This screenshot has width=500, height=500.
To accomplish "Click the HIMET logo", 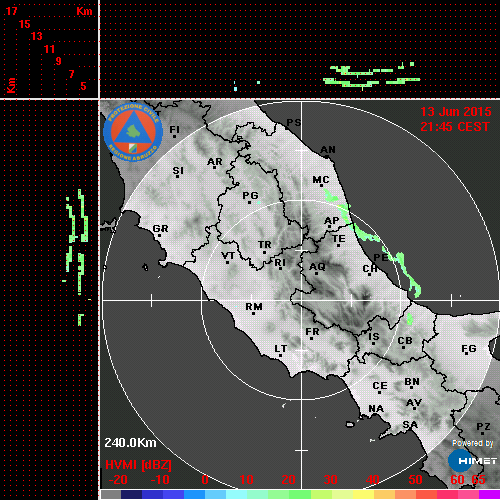I will 472,461.
